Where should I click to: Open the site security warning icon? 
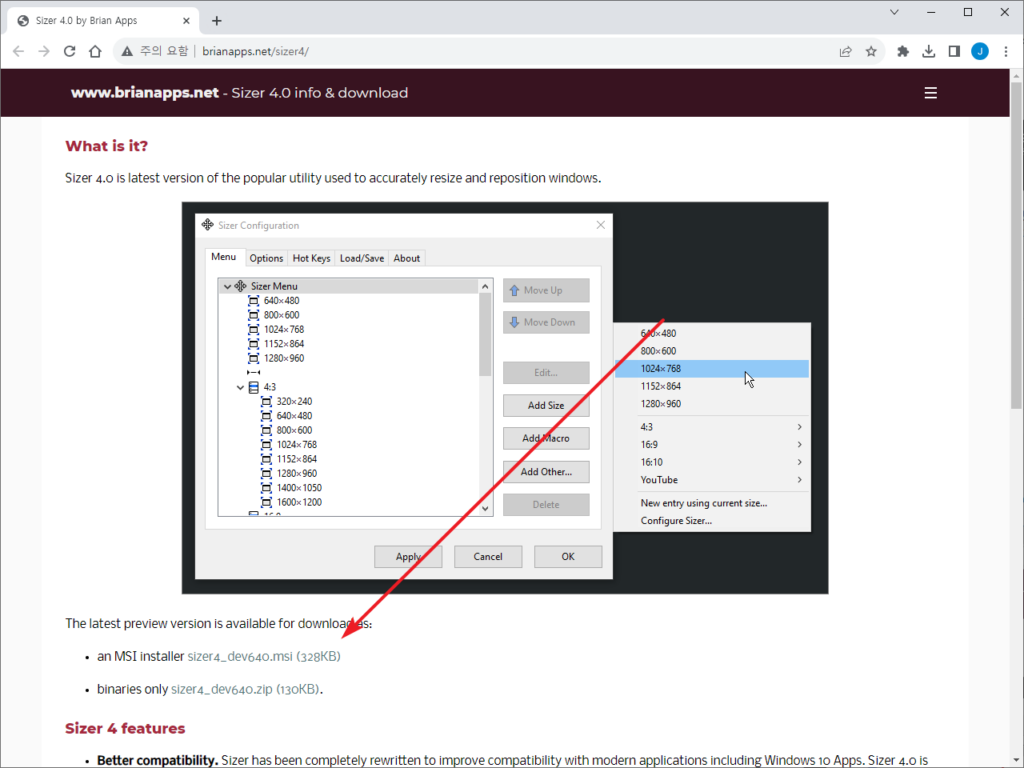pos(126,51)
